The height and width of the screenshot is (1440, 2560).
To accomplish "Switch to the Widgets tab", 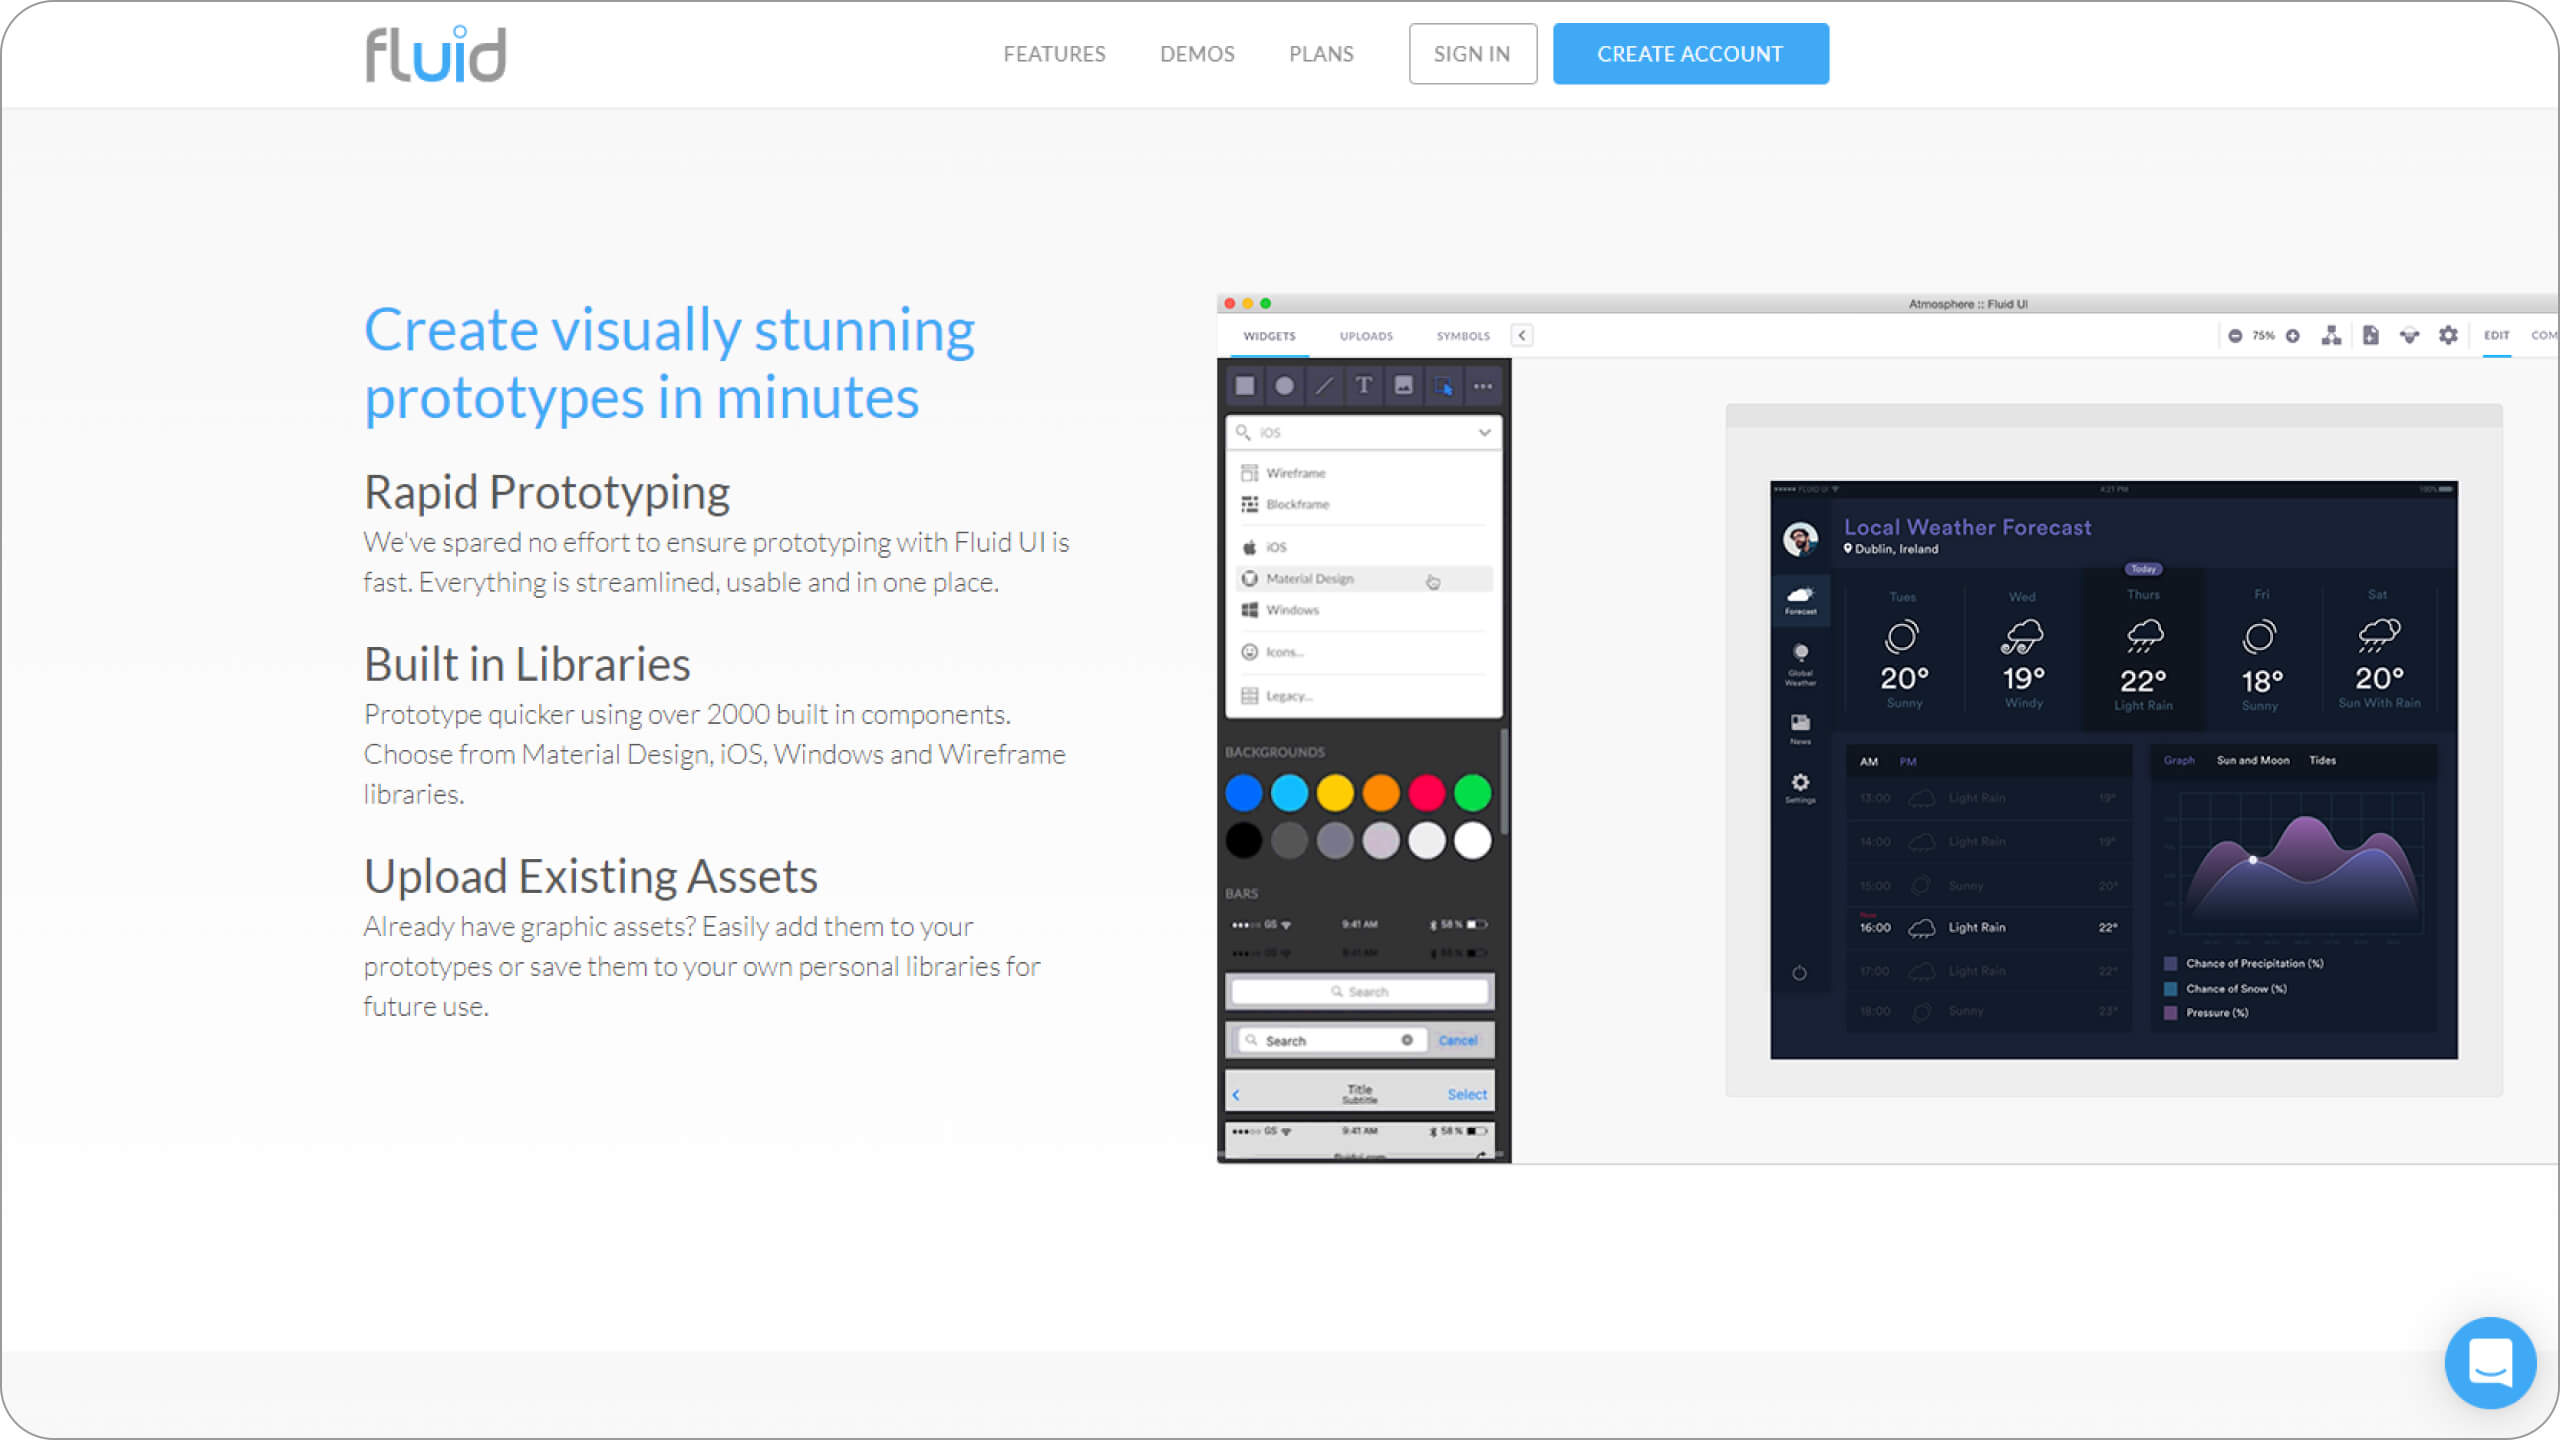I will (x=1269, y=336).
